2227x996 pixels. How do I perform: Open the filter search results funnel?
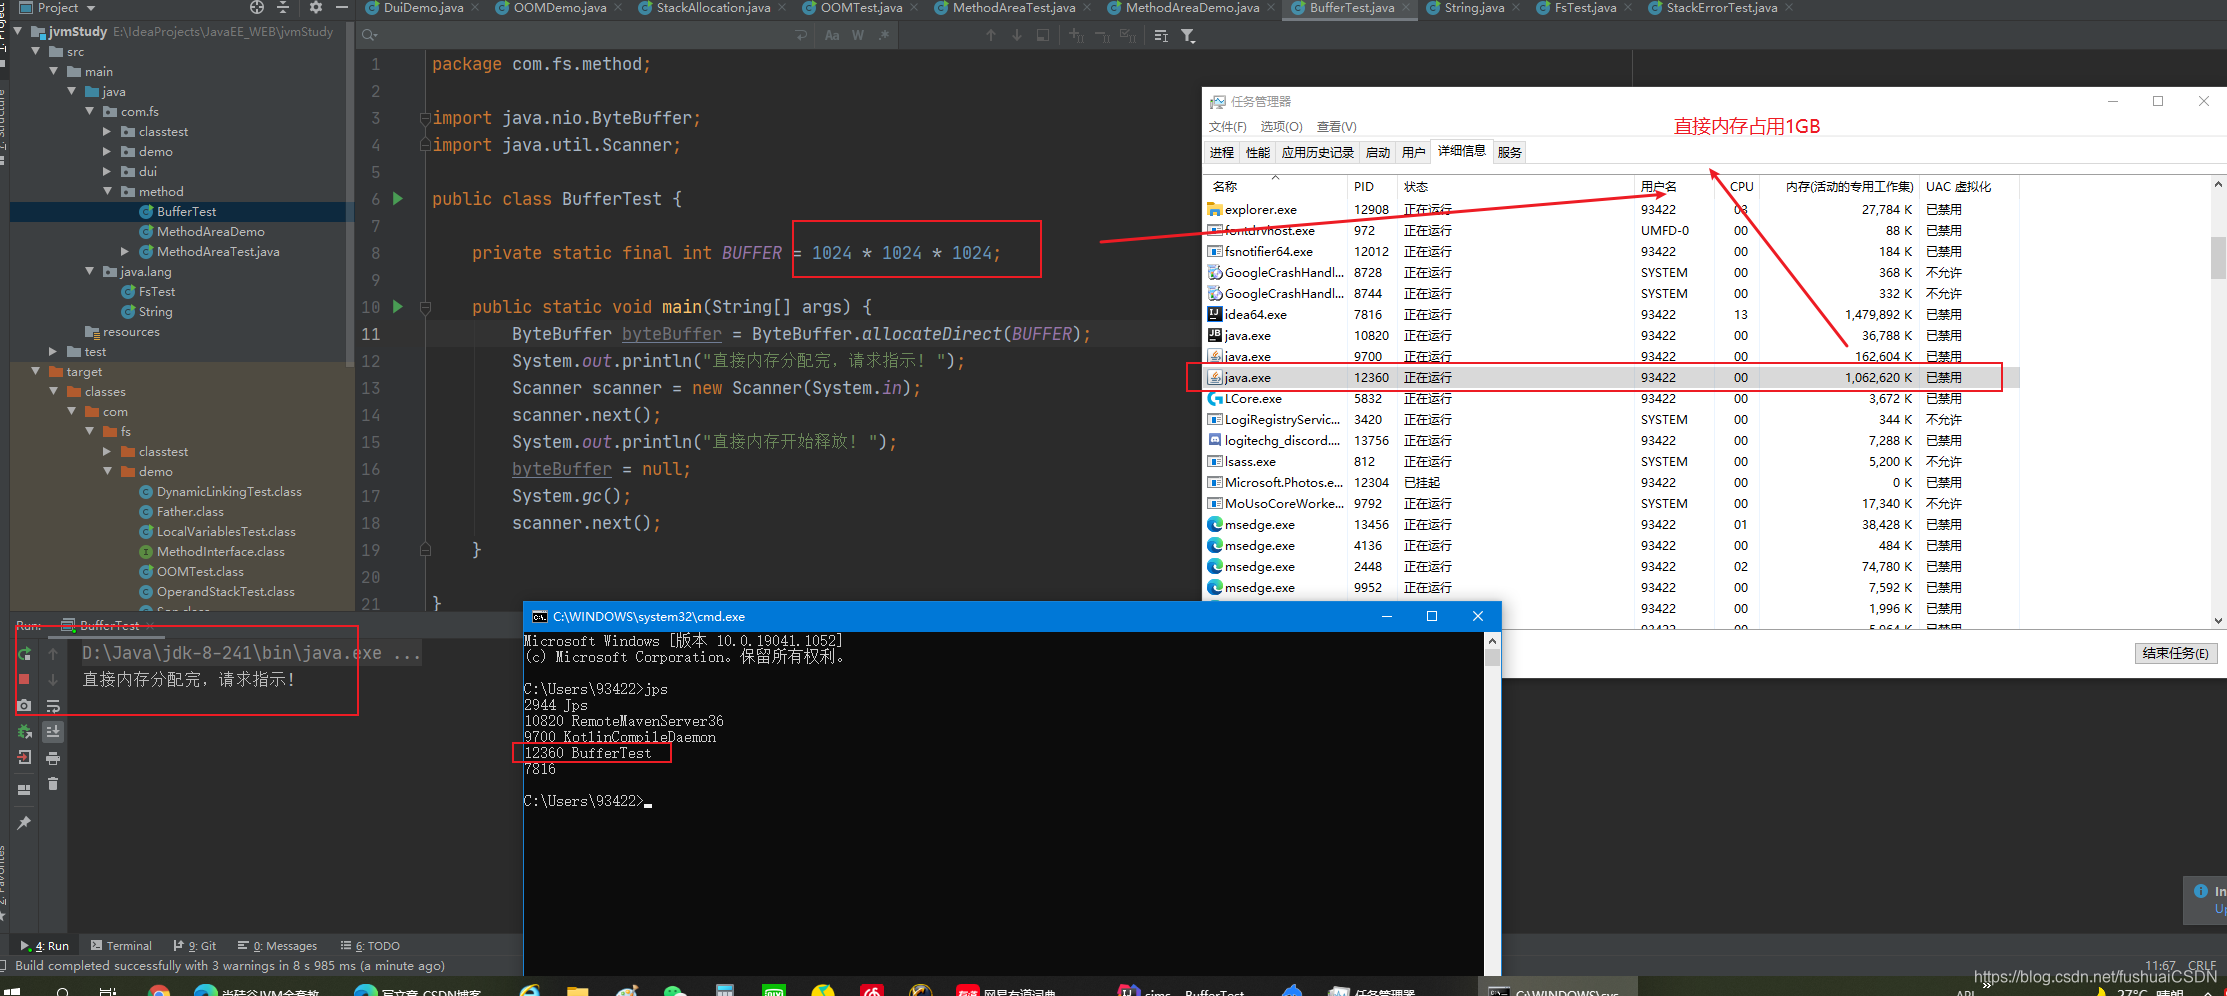point(1188,35)
